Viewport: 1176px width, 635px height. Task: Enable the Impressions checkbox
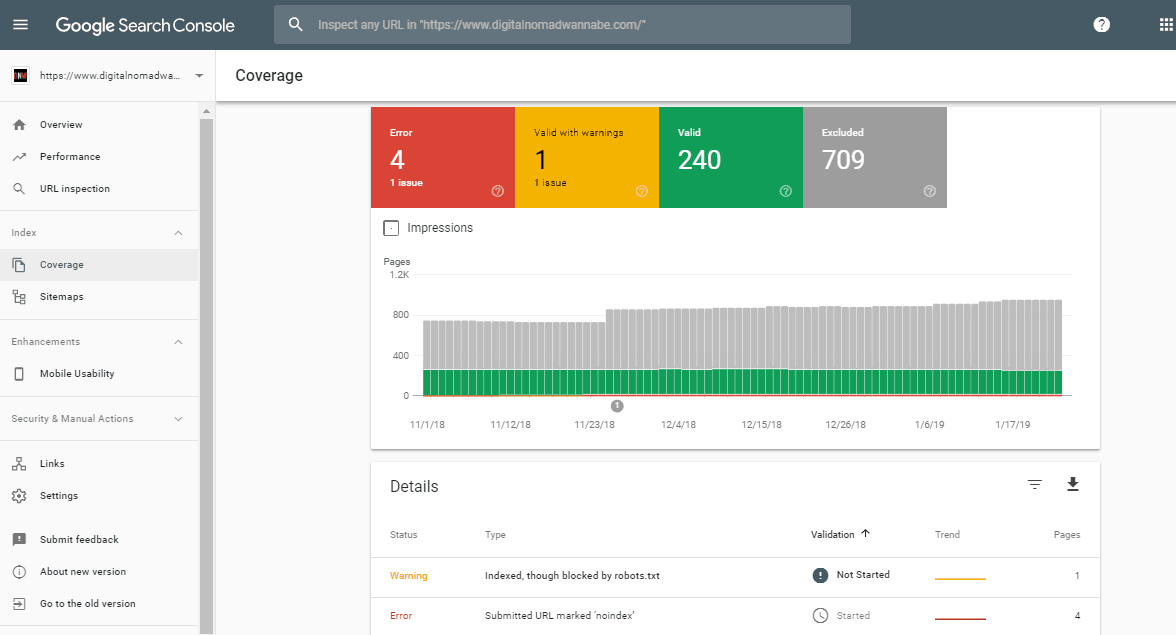[x=392, y=228]
